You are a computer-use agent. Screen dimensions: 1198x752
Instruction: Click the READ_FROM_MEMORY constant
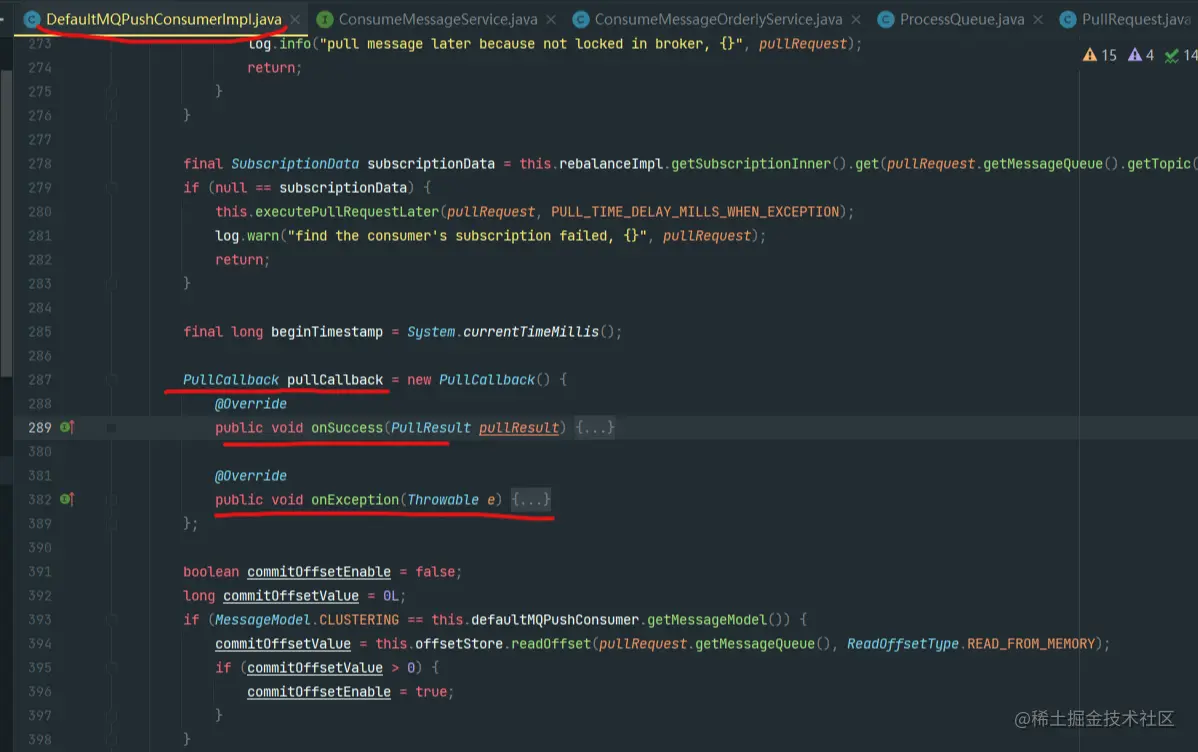1031,643
